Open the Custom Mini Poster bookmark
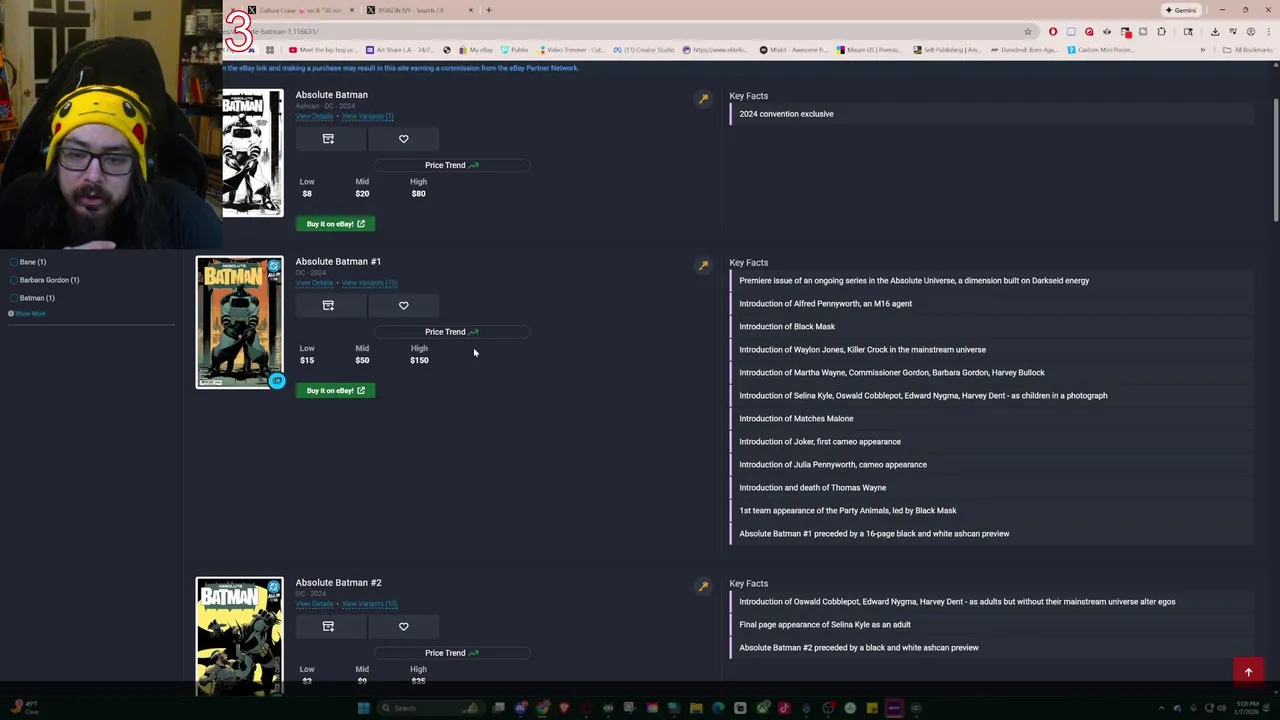The image size is (1280, 720). (1100, 50)
